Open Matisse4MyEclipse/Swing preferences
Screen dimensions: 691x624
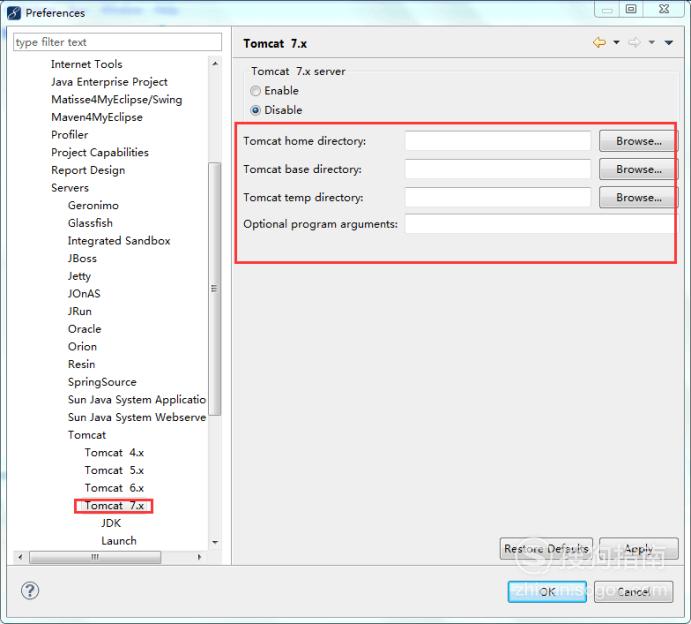click(117, 100)
